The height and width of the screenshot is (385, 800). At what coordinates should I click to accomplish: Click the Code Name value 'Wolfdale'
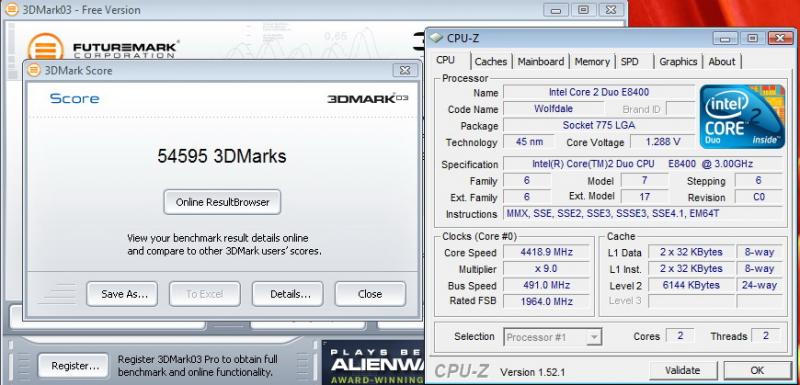553,109
